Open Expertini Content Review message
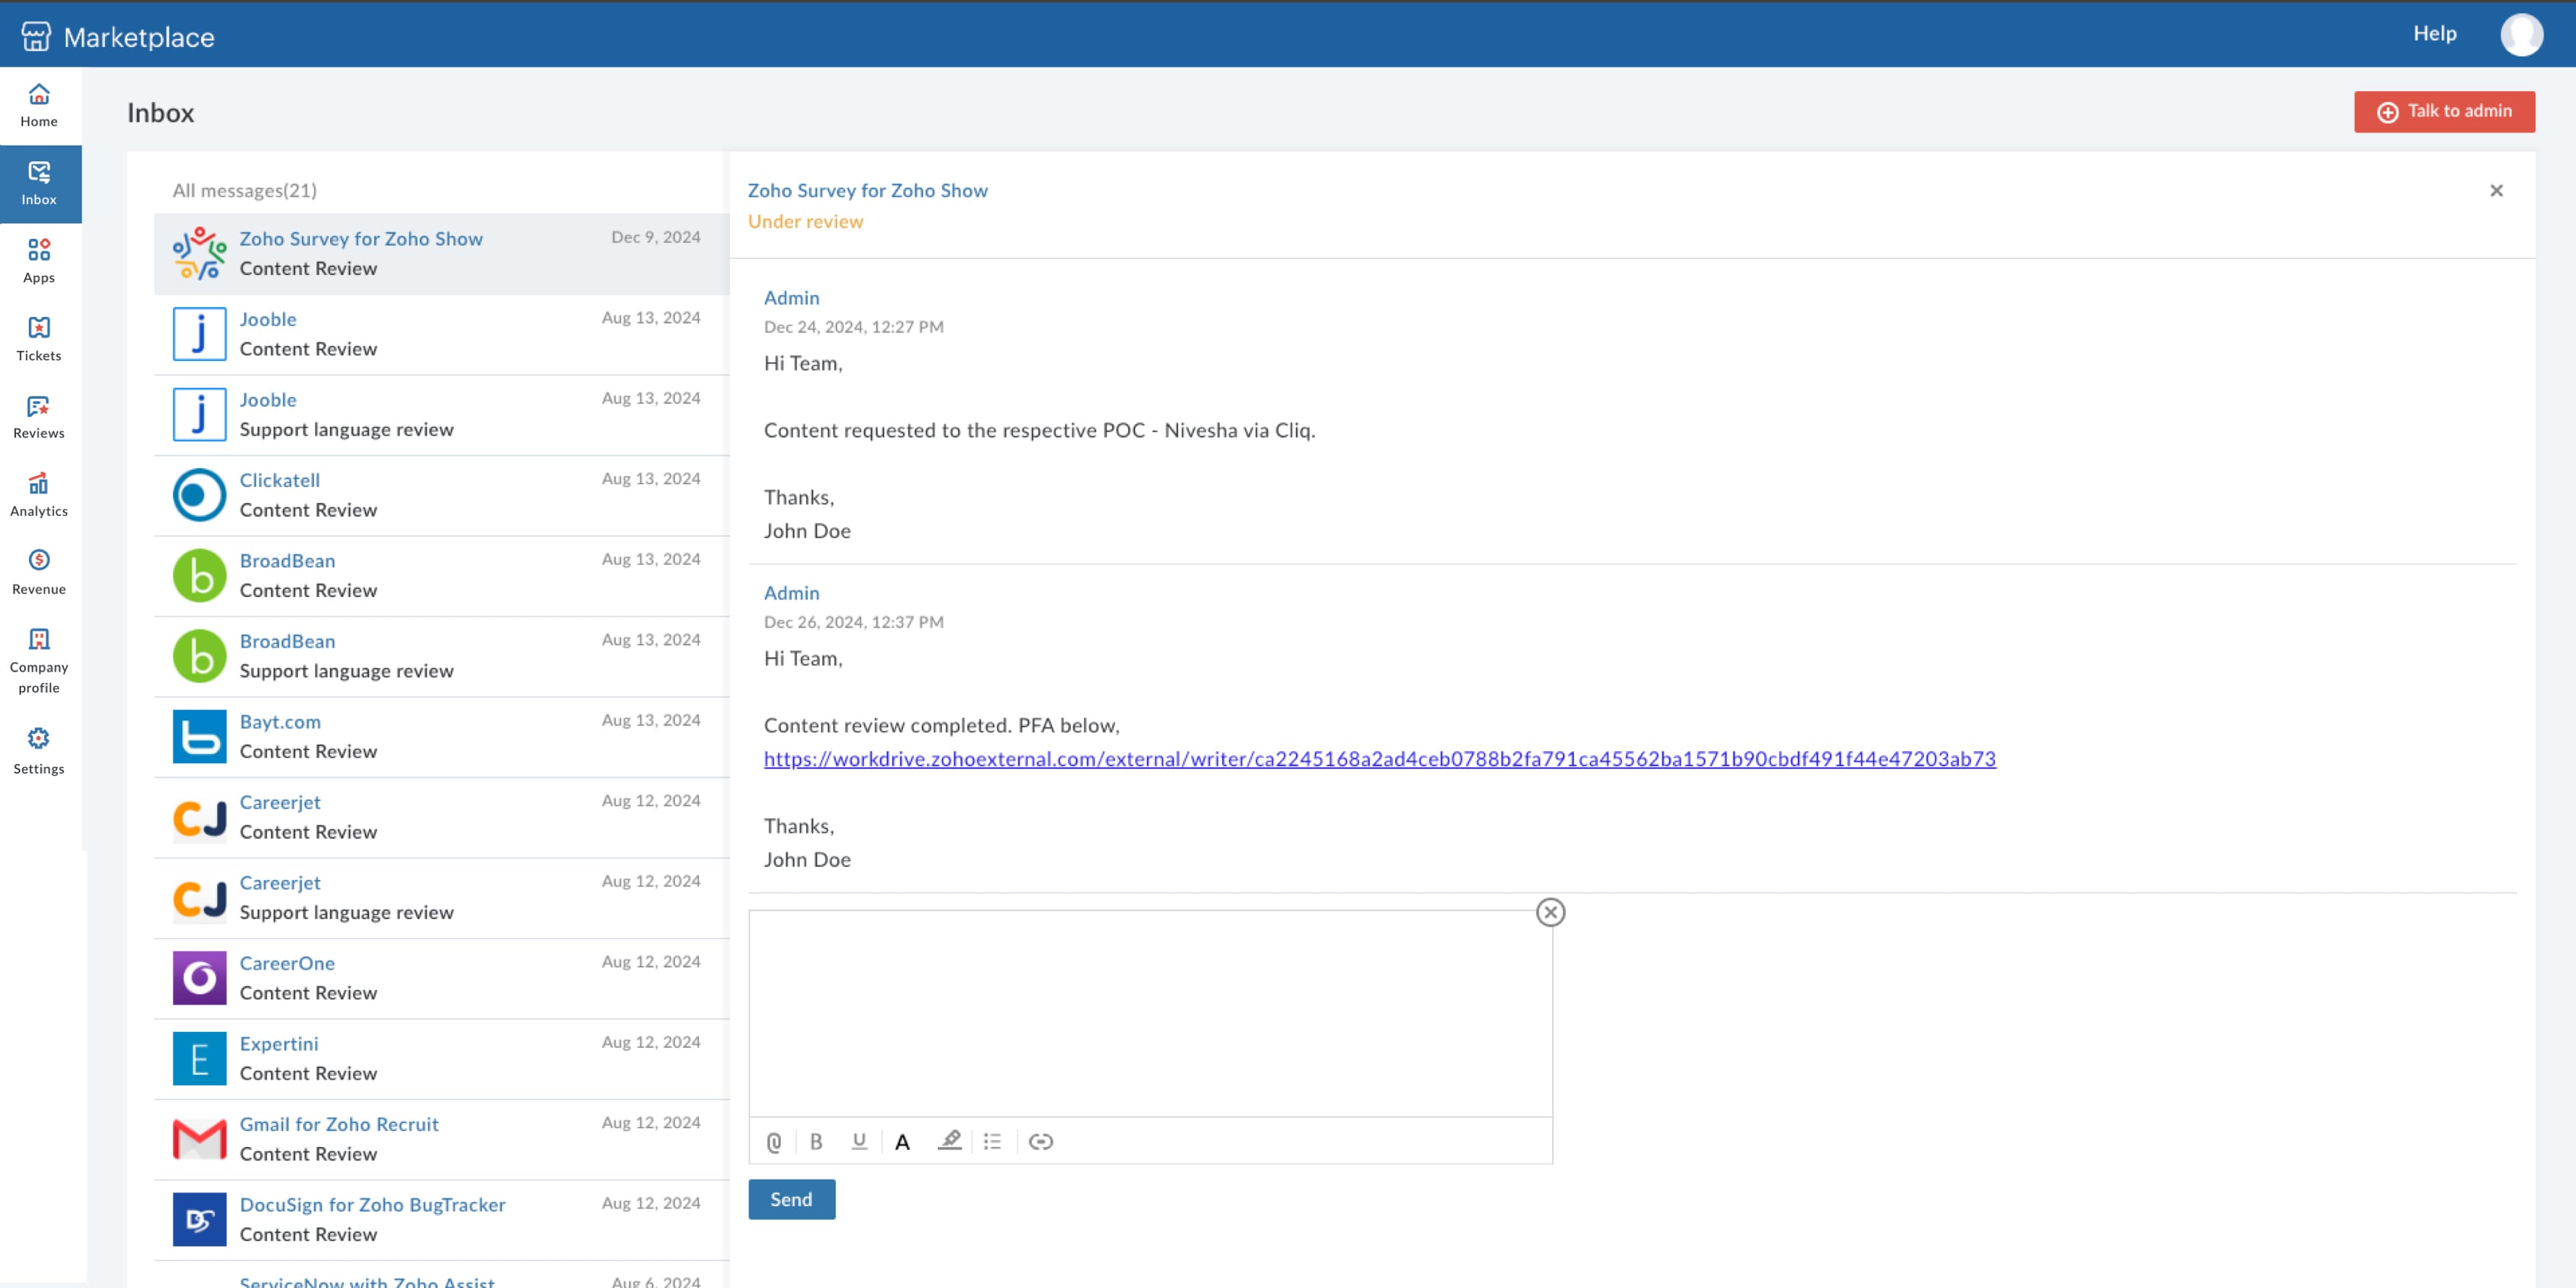 (x=441, y=1059)
